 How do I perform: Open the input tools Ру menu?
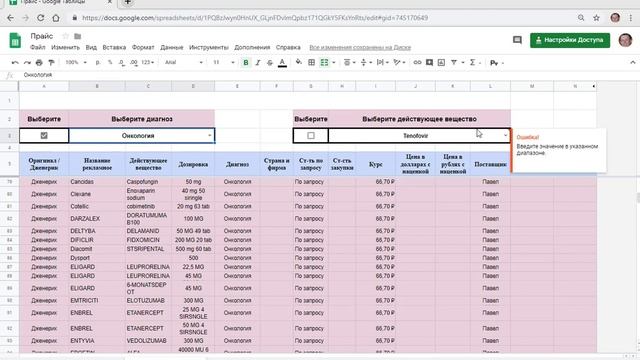coord(497,63)
